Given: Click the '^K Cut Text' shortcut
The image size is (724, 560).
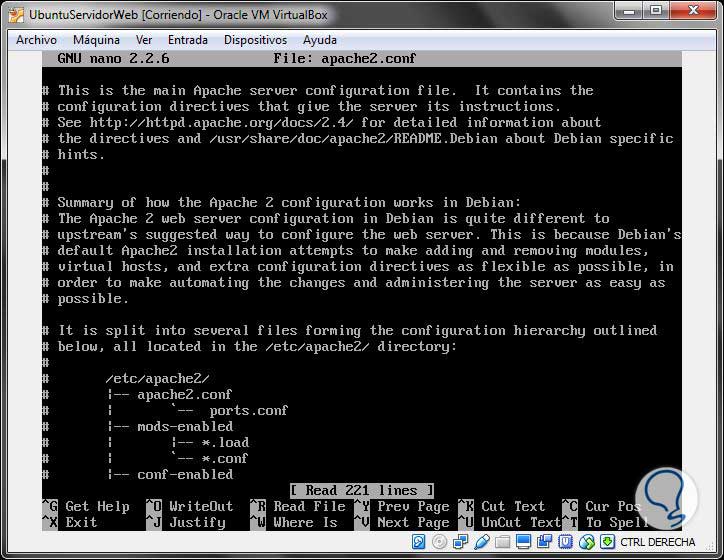Looking at the screenshot, I should (x=502, y=506).
